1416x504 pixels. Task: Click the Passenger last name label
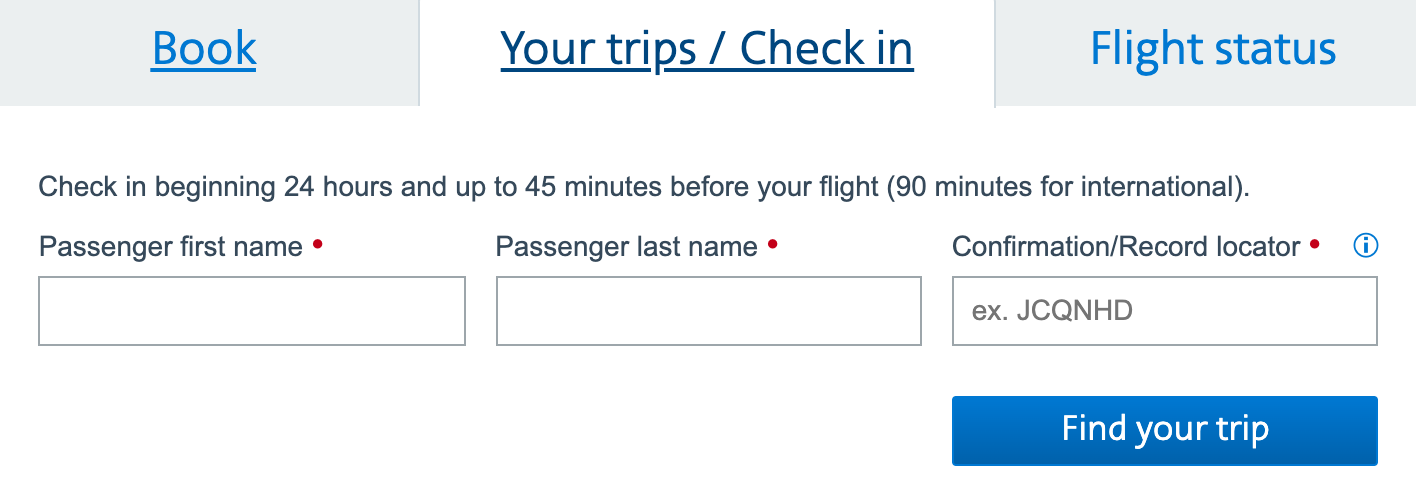pyautogui.click(x=626, y=247)
